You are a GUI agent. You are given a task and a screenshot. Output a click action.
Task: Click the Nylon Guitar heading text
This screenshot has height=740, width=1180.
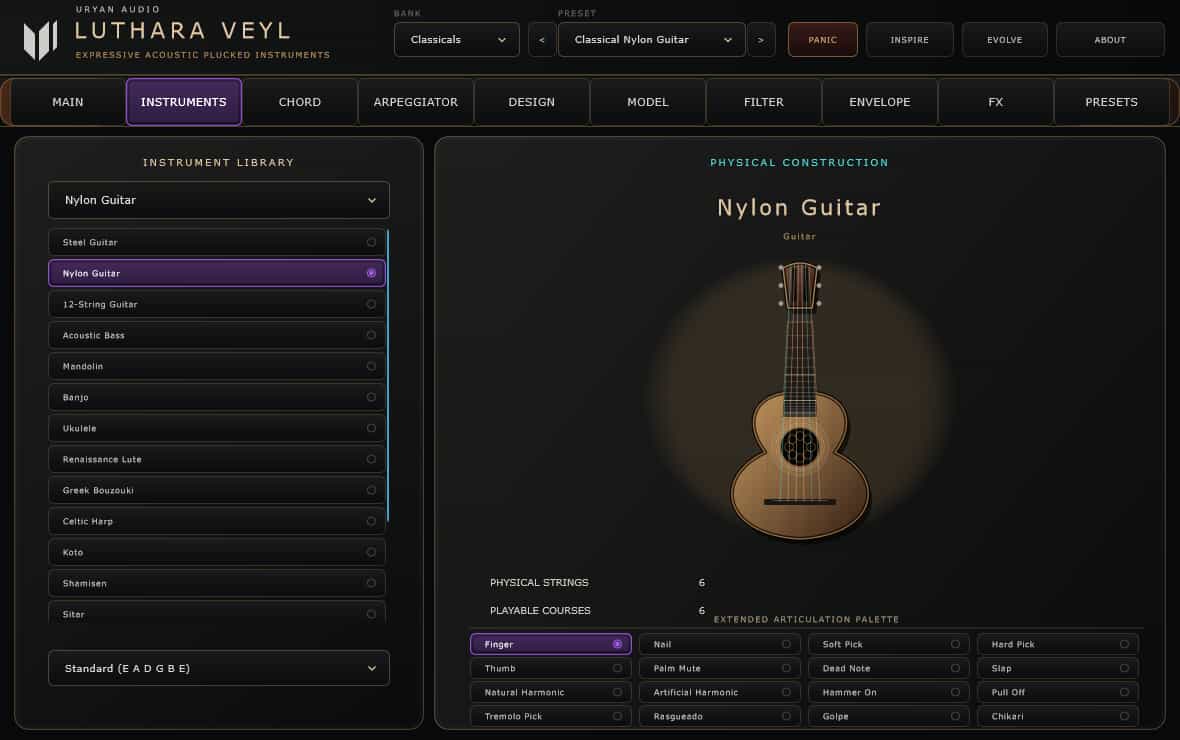799,208
